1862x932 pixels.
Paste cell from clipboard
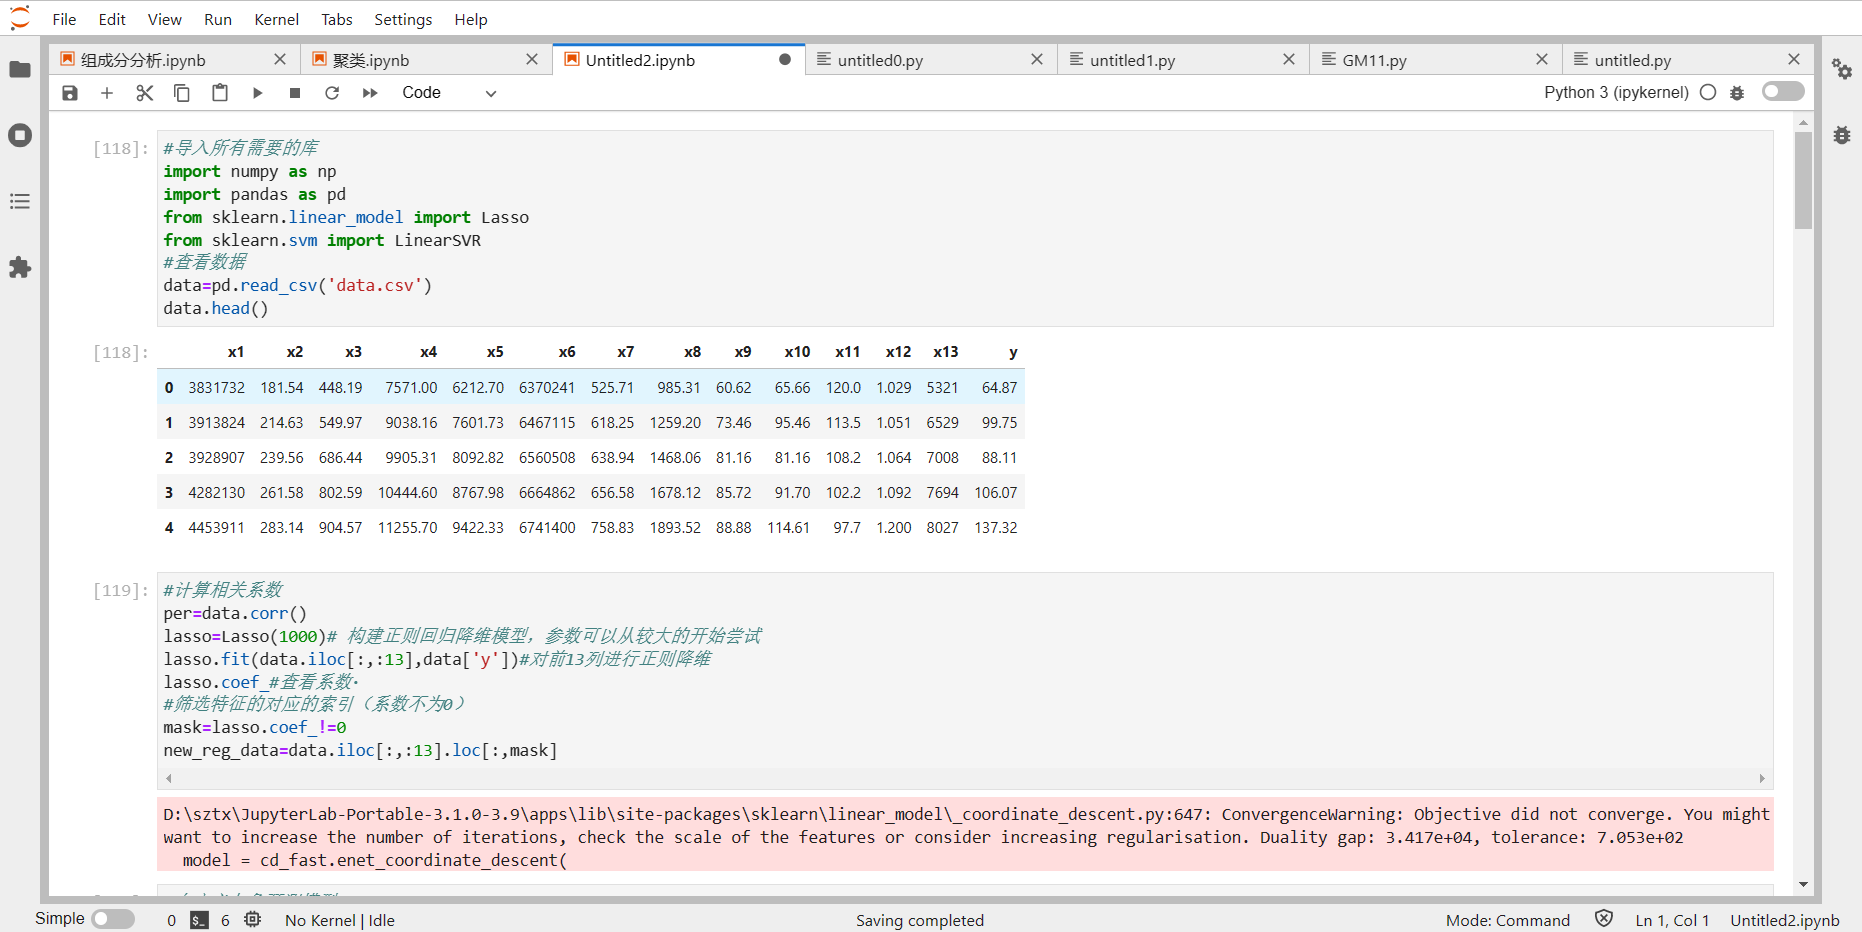[x=220, y=93]
